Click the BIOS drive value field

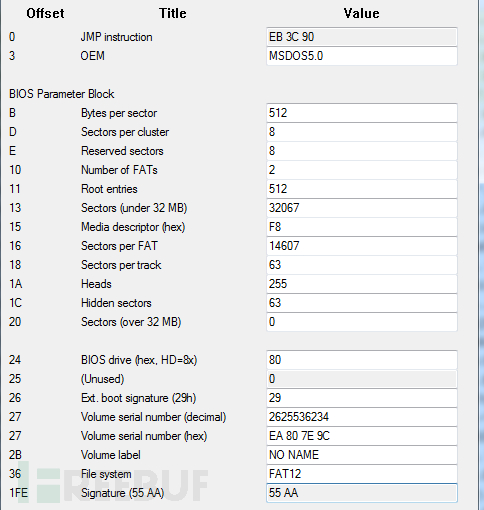(362, 360)
